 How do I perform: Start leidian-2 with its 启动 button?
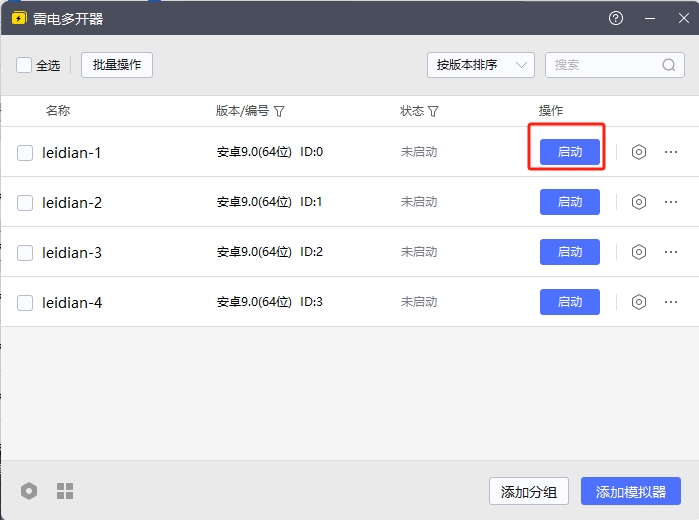pos(570,202)
